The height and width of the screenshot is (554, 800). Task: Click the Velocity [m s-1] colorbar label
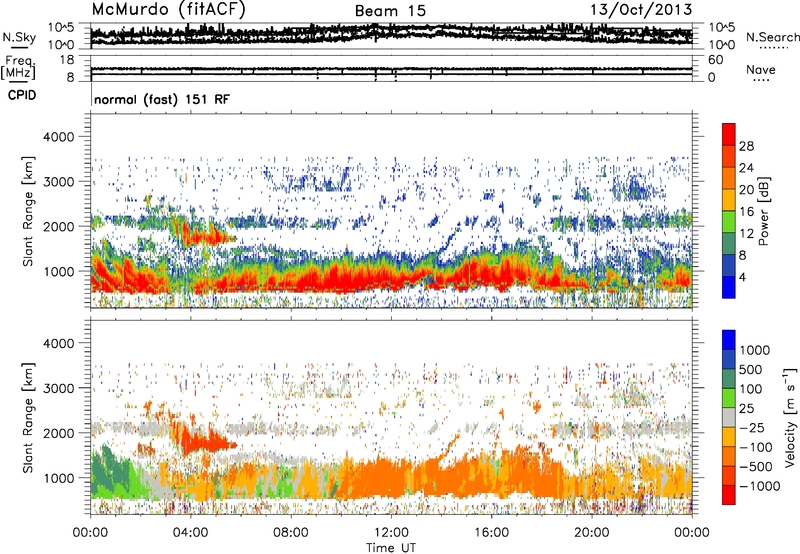click(790, 417)
